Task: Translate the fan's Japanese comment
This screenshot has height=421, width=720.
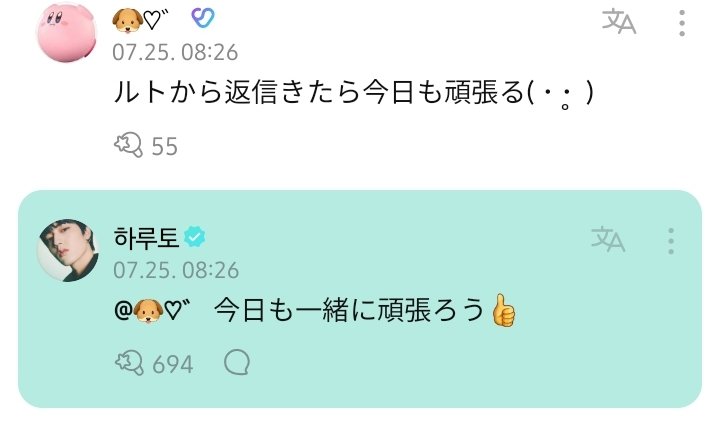Action: pos(619,22)
